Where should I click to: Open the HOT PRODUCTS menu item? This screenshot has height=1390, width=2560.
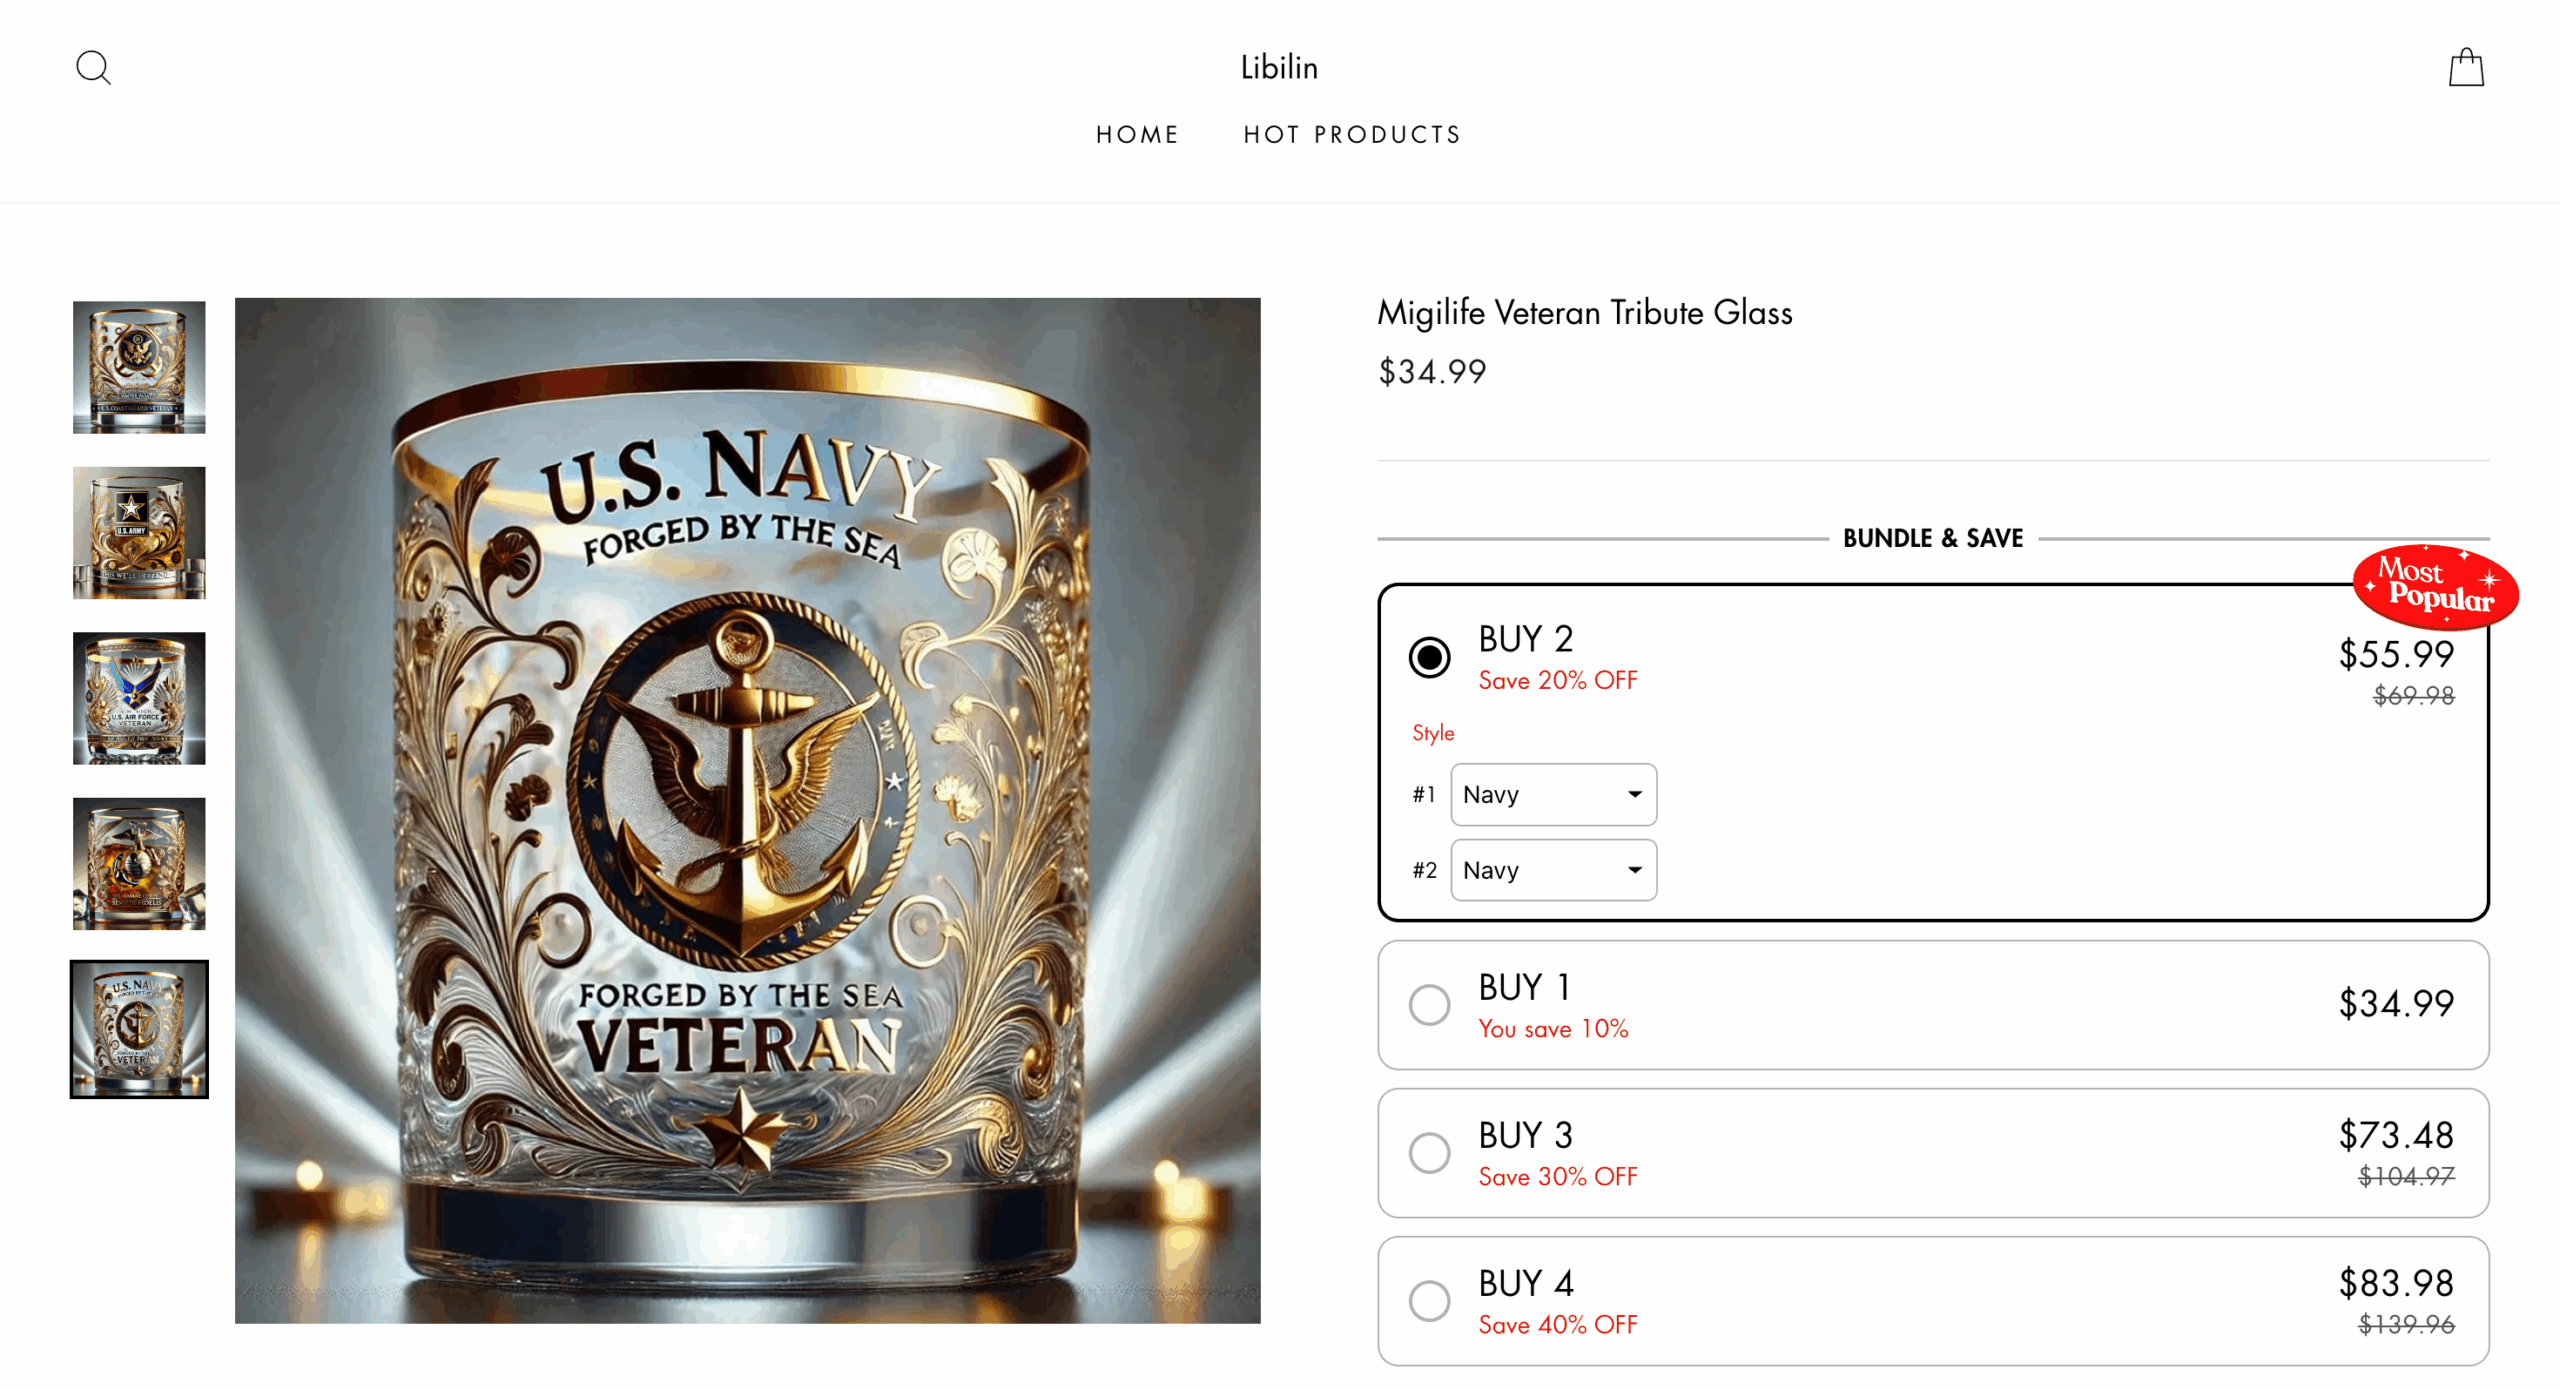(x=1352, y=135)
